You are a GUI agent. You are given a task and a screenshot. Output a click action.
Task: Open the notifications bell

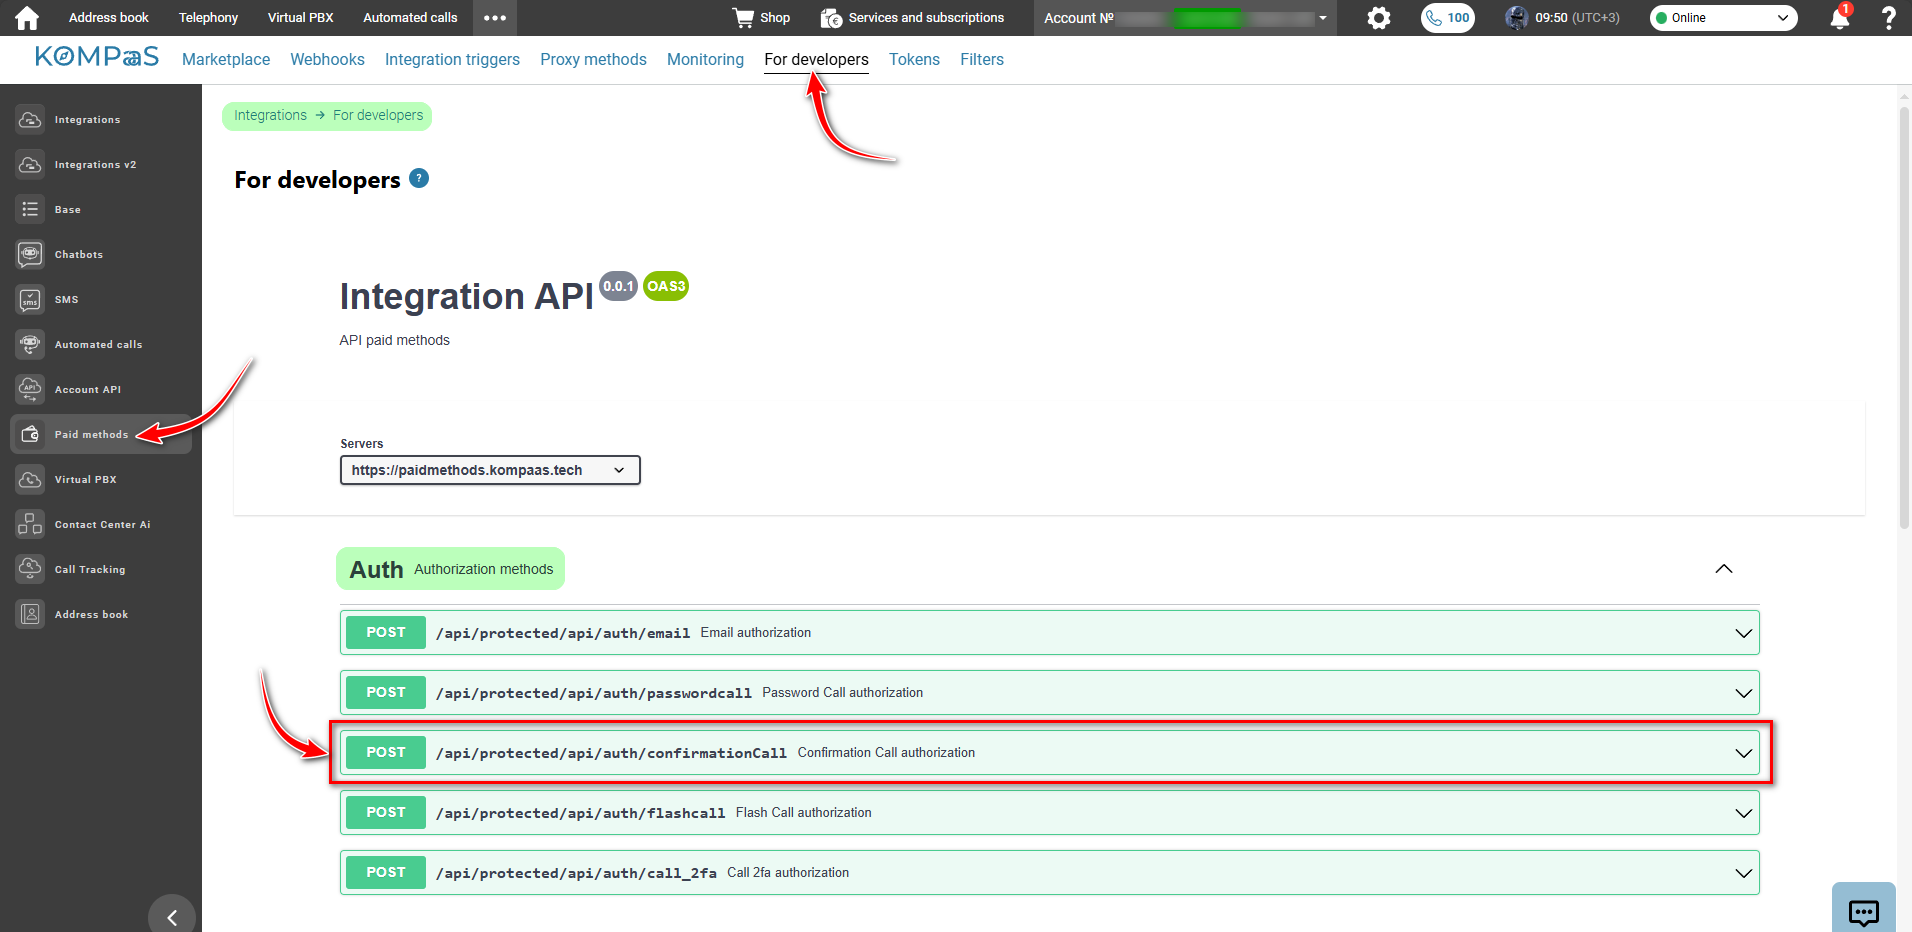click(x=1839, y=18)
